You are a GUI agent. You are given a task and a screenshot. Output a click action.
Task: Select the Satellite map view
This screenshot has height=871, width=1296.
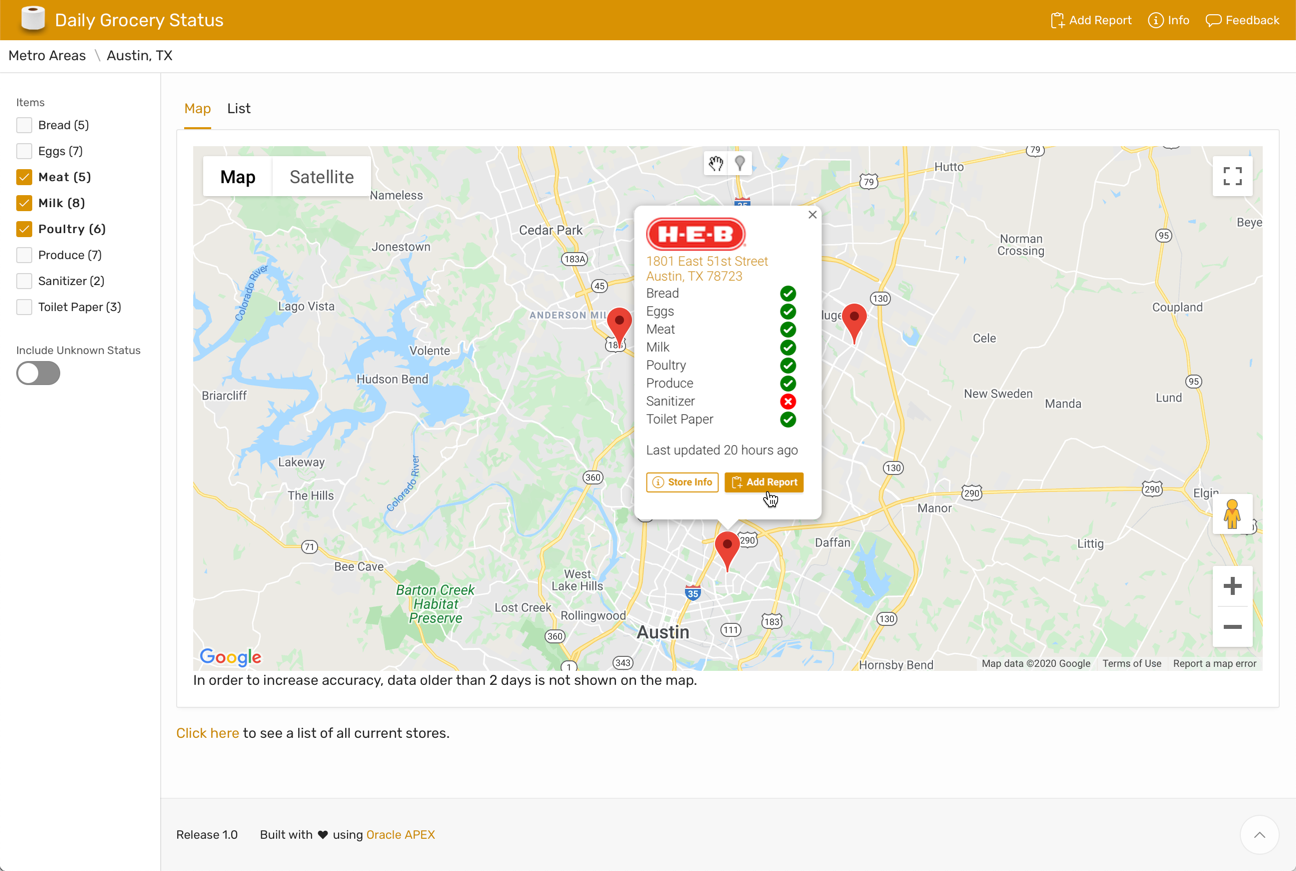(x=321, y=176)
